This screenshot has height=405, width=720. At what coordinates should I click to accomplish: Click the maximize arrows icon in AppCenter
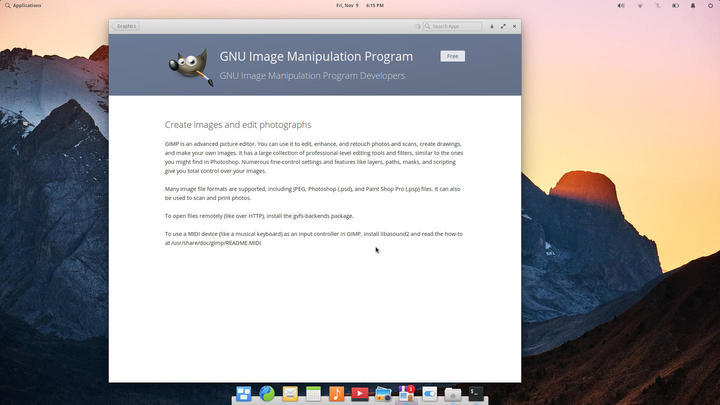[503, 26]
